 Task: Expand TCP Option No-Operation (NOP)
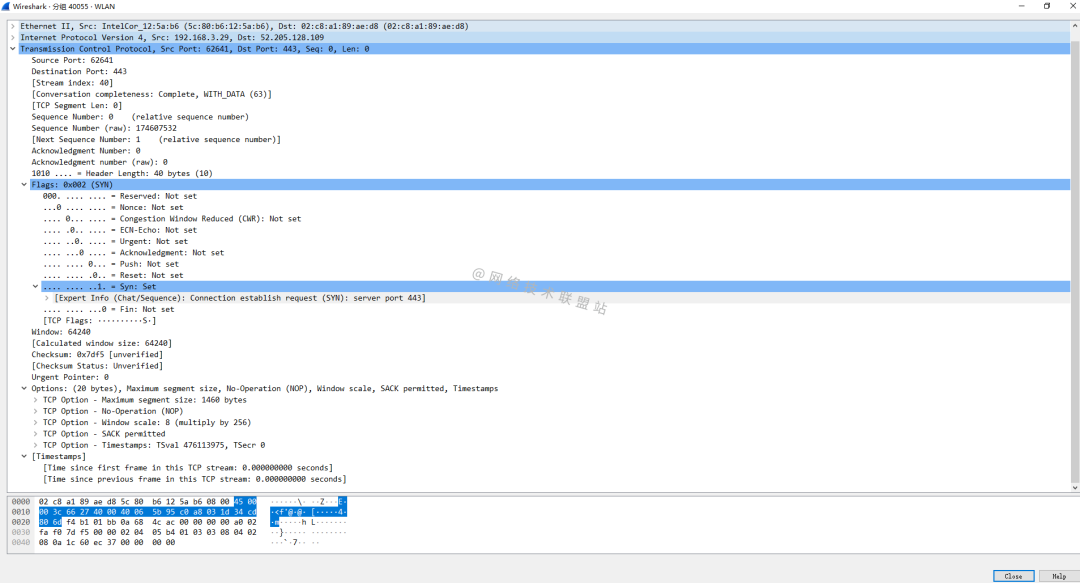click(36, 411)
